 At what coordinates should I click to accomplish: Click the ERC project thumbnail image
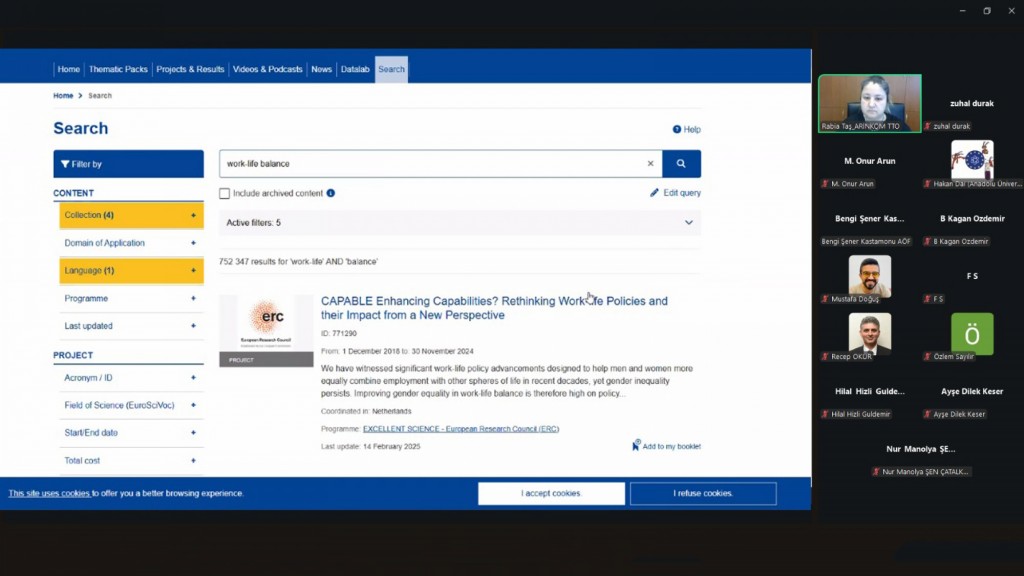tap(266, 330)
